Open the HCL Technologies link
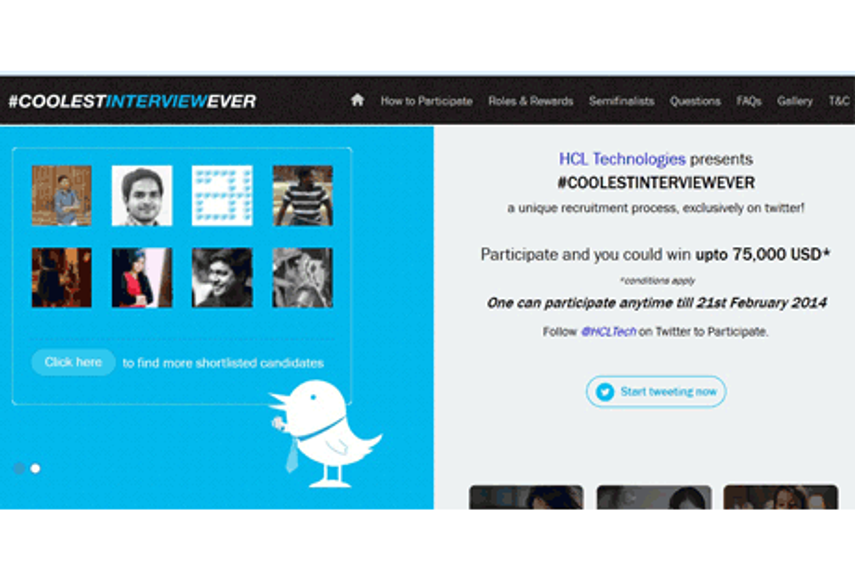 point(622,159)
